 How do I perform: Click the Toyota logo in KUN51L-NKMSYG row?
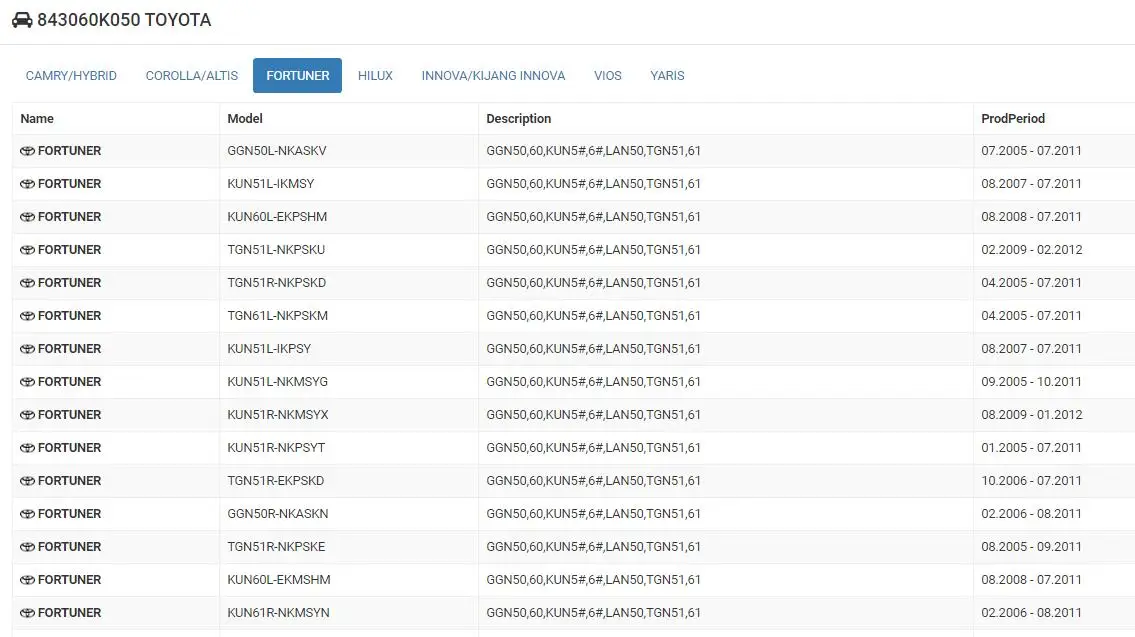28,381
